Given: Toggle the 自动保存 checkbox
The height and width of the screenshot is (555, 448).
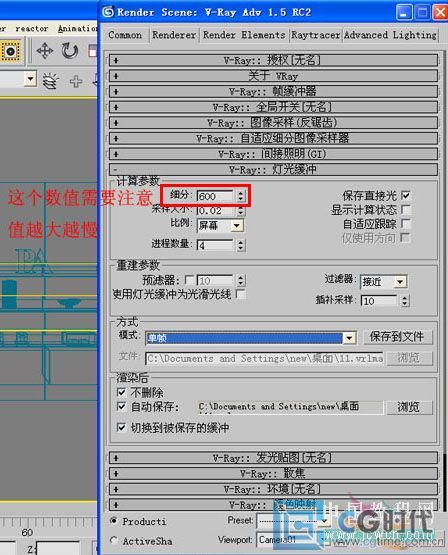Looking at the screenshot, I should (x=121, y=406).
